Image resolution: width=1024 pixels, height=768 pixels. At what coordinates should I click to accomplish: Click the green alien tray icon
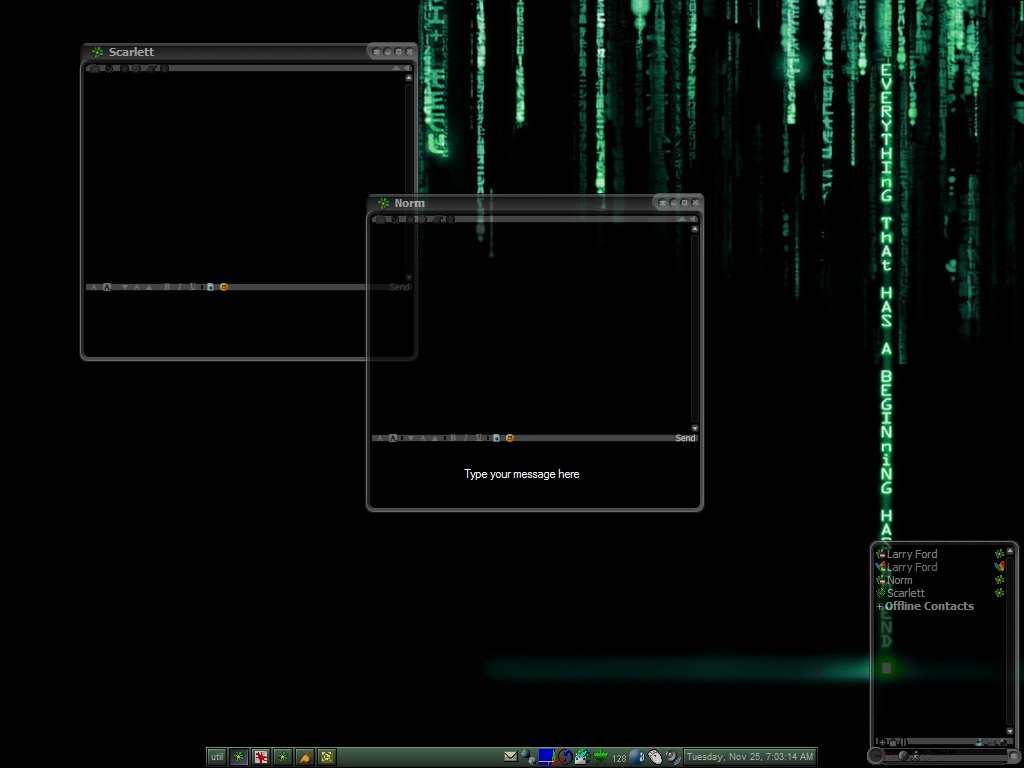(x=601, y=757)
